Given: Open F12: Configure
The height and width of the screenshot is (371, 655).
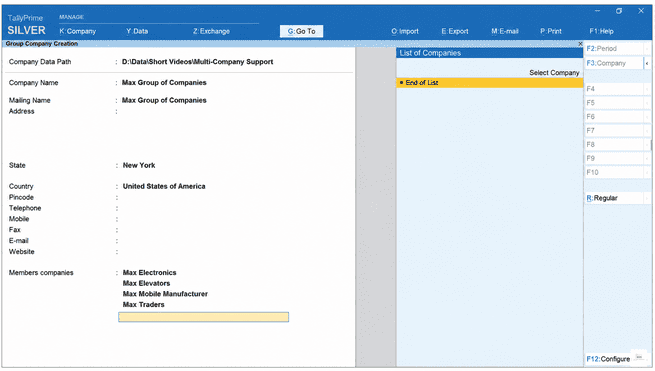Looking at the screenshot, I should coord(608,359).
